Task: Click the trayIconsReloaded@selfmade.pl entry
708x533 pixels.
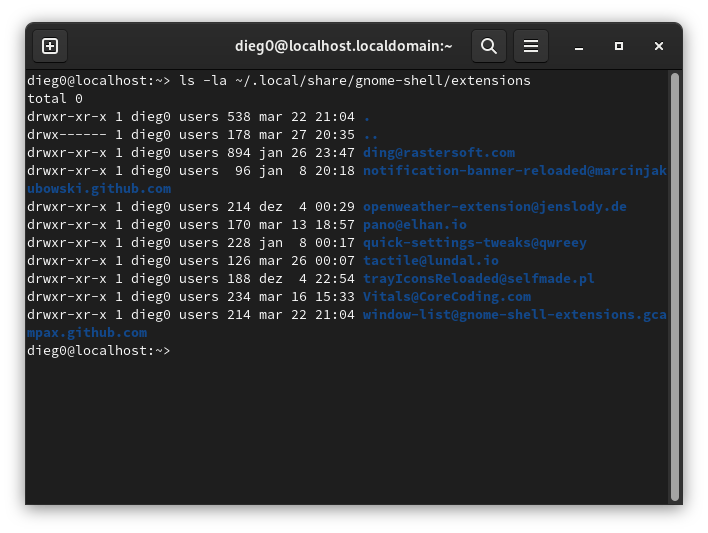Action: 478,279
